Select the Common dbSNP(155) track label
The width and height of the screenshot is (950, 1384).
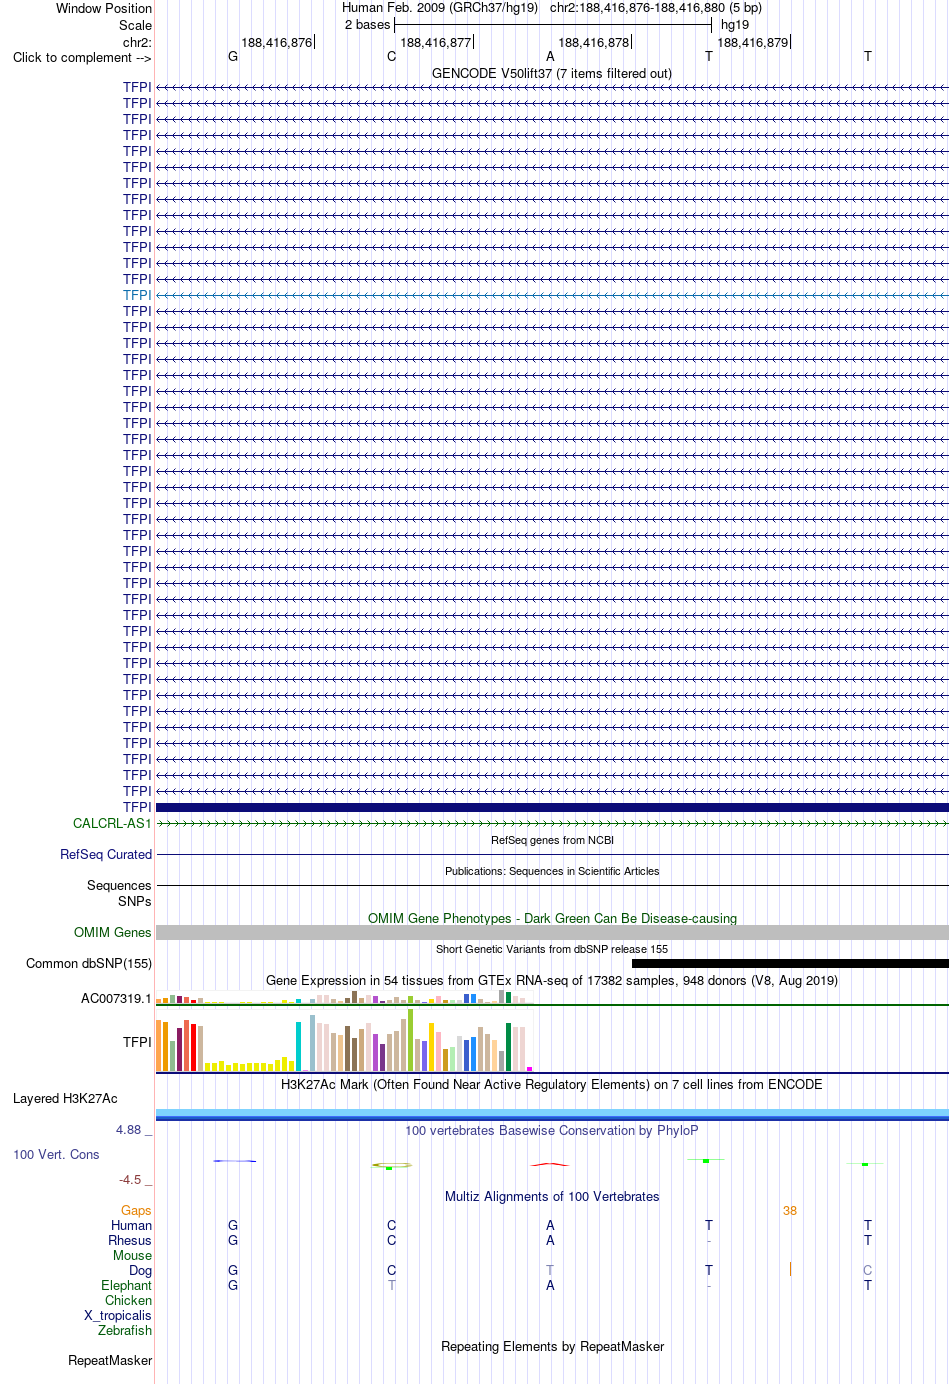click(89, 963)
